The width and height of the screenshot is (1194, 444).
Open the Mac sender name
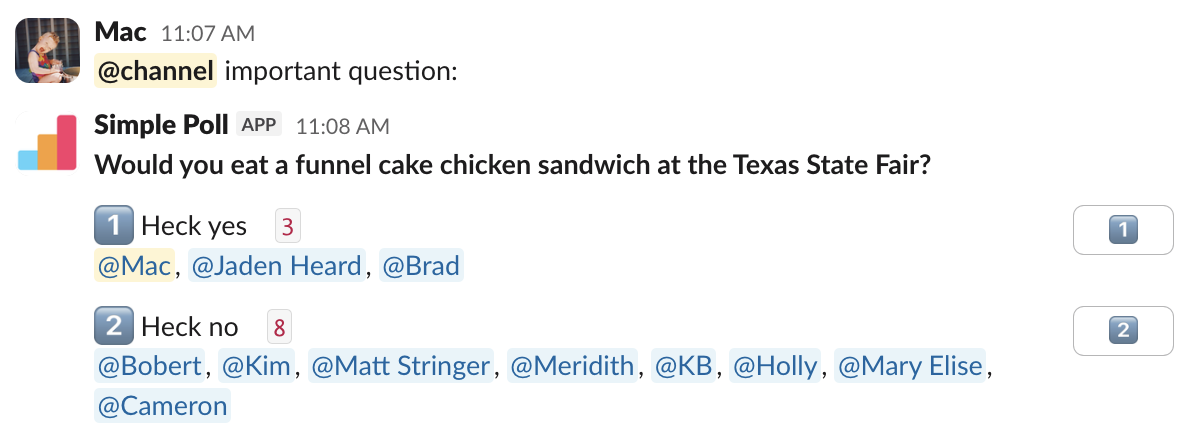tap(120, 32)
